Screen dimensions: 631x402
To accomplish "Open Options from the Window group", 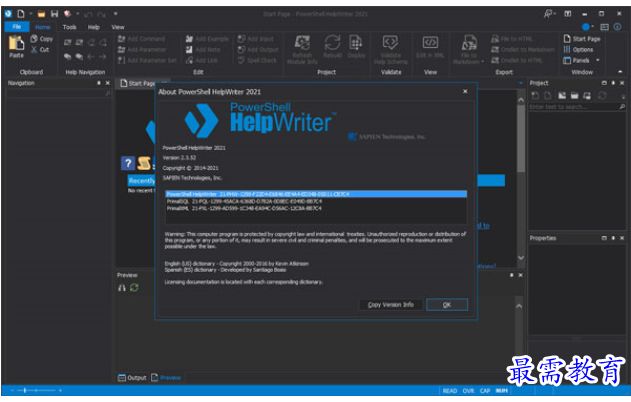I will [x=578, y=49].
